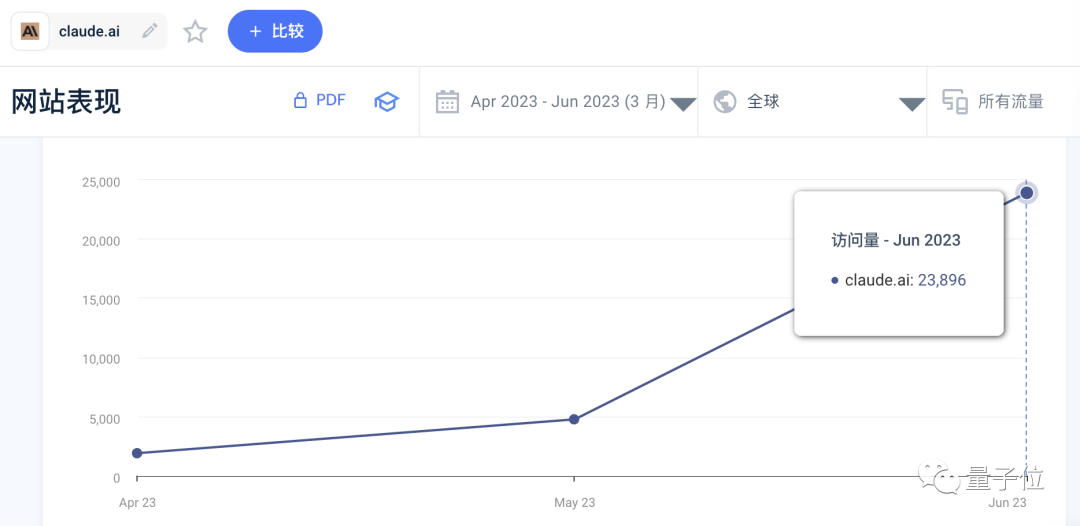Open the calendar date icon
This screenshot has height=526, width=1080.
tap(447, 102)
